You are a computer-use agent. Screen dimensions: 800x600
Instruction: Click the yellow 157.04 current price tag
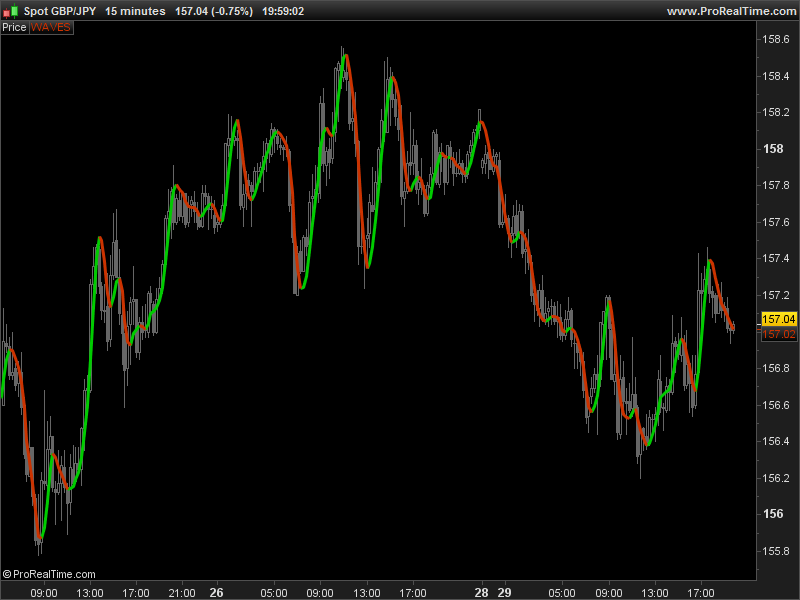[779, 319]
